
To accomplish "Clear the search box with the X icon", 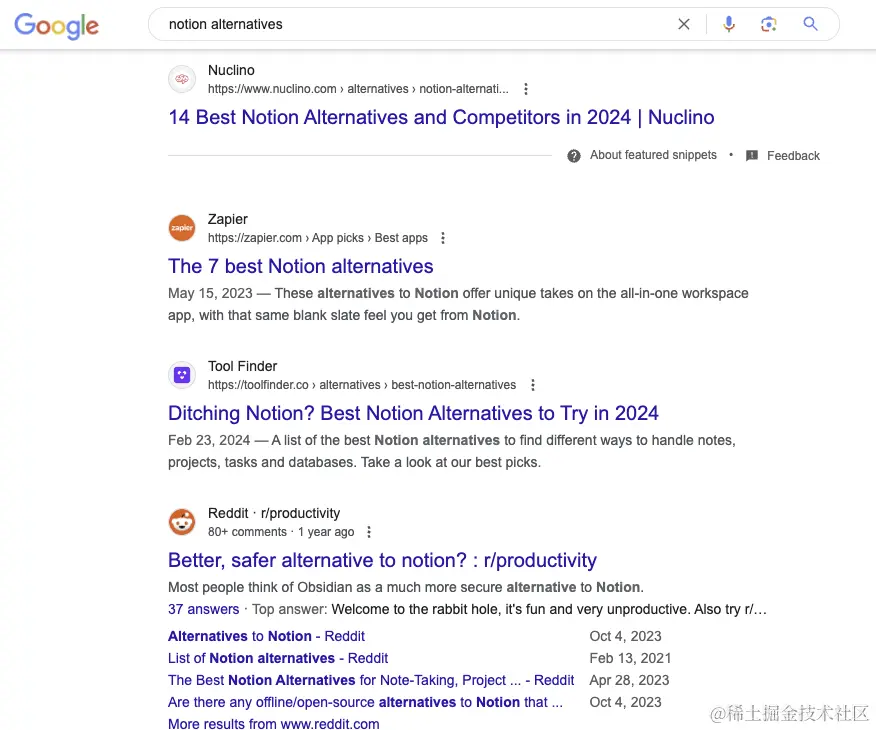I will 684,24.
